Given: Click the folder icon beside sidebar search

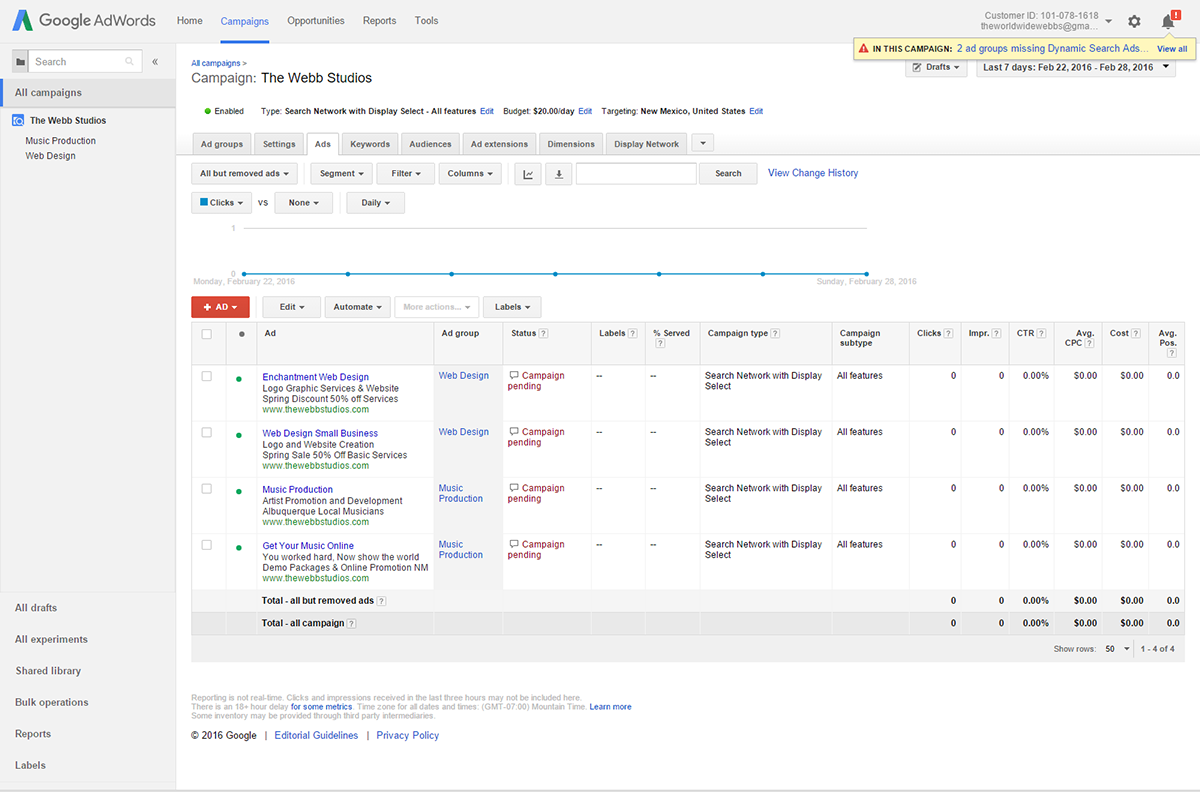Looking at the screenshot, I should click(x=19, y=62).
